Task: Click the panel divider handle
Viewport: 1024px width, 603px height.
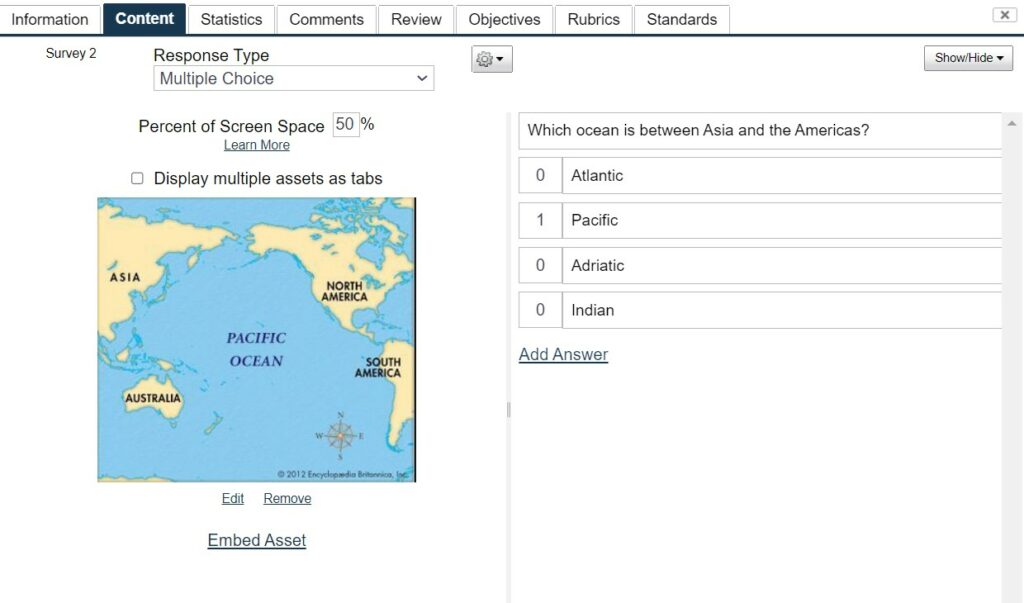Action: pos(508,410)
